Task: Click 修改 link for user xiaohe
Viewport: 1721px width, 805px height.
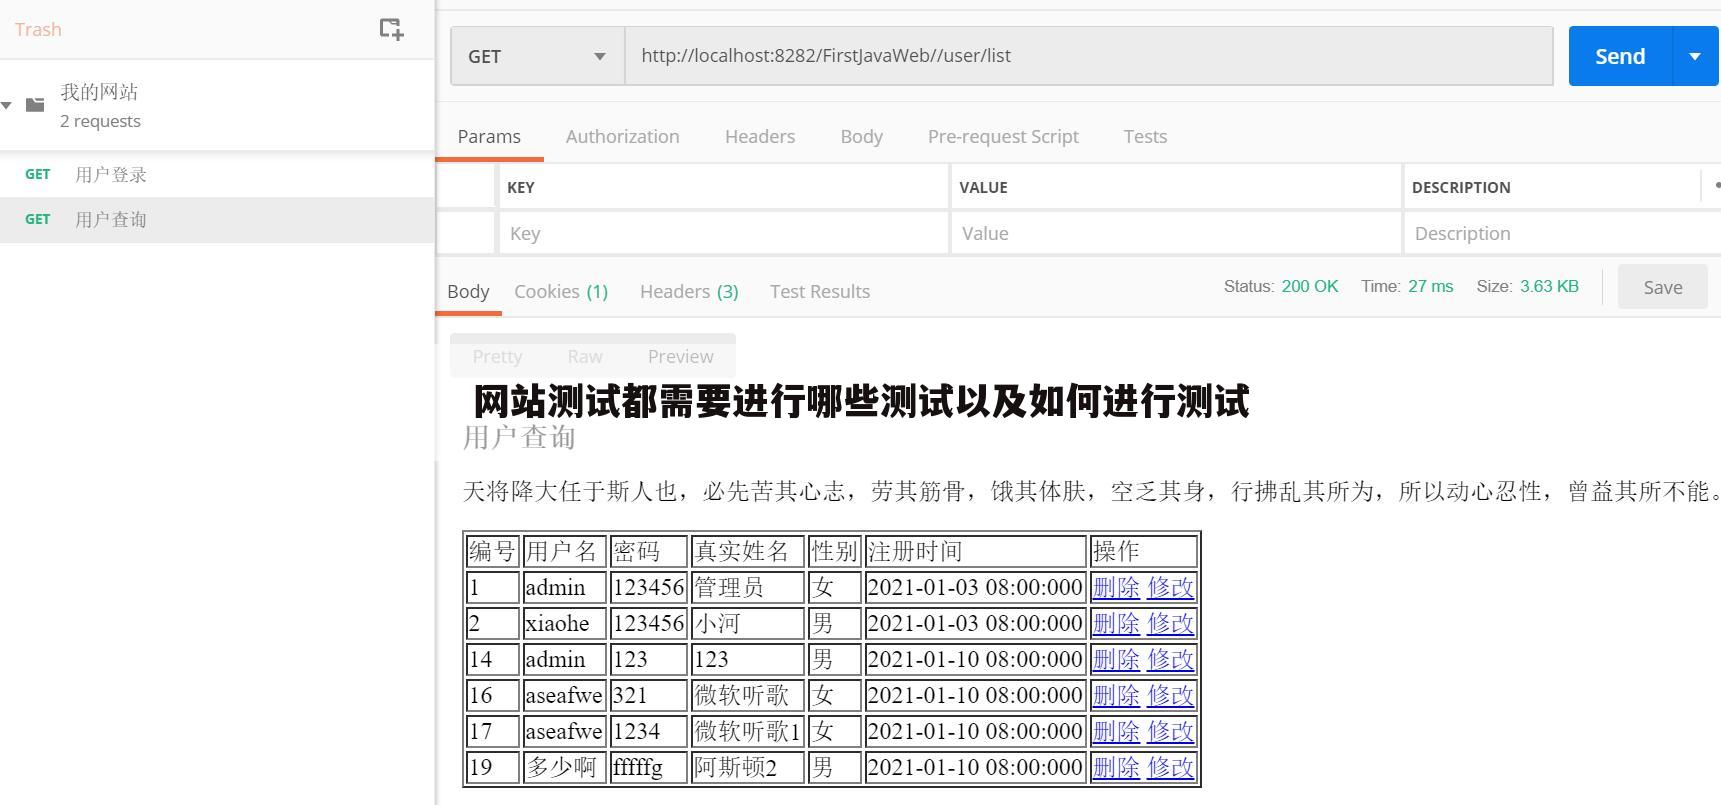Action: tap(1170, 623)
